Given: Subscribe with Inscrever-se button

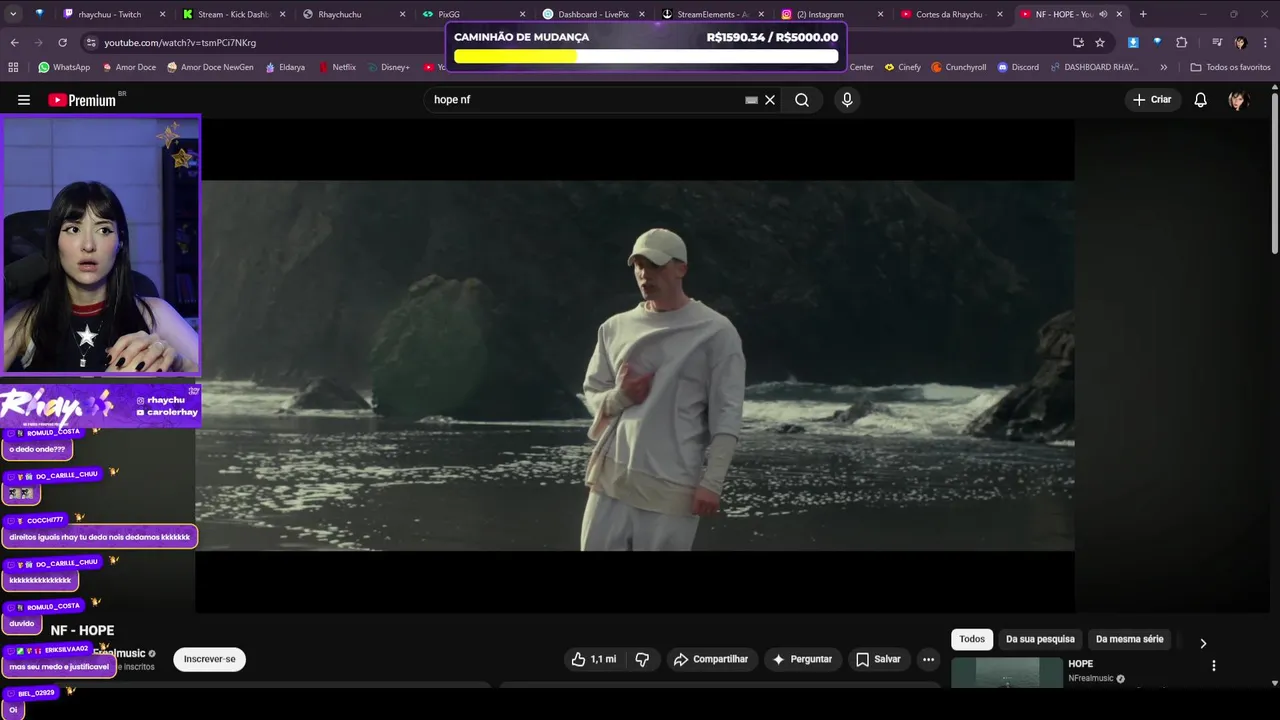Looking at the screenshot, I should (x=210, y=659).
